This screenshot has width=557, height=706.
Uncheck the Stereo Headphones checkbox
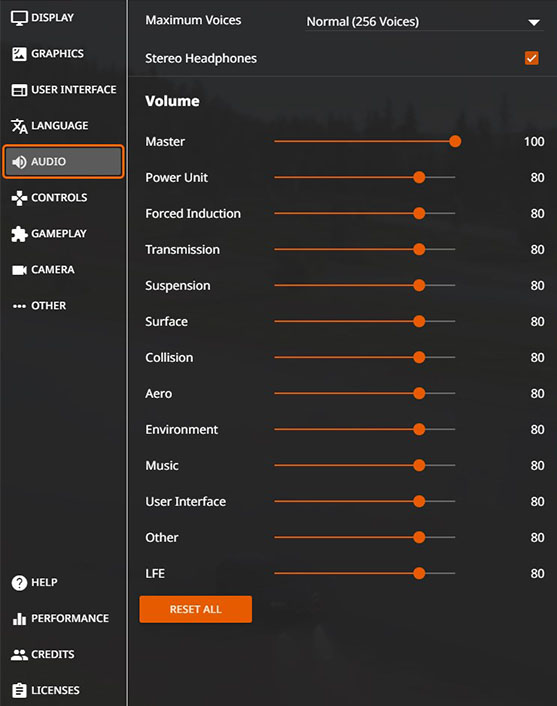pyautogui.click(x=532, y=58)
